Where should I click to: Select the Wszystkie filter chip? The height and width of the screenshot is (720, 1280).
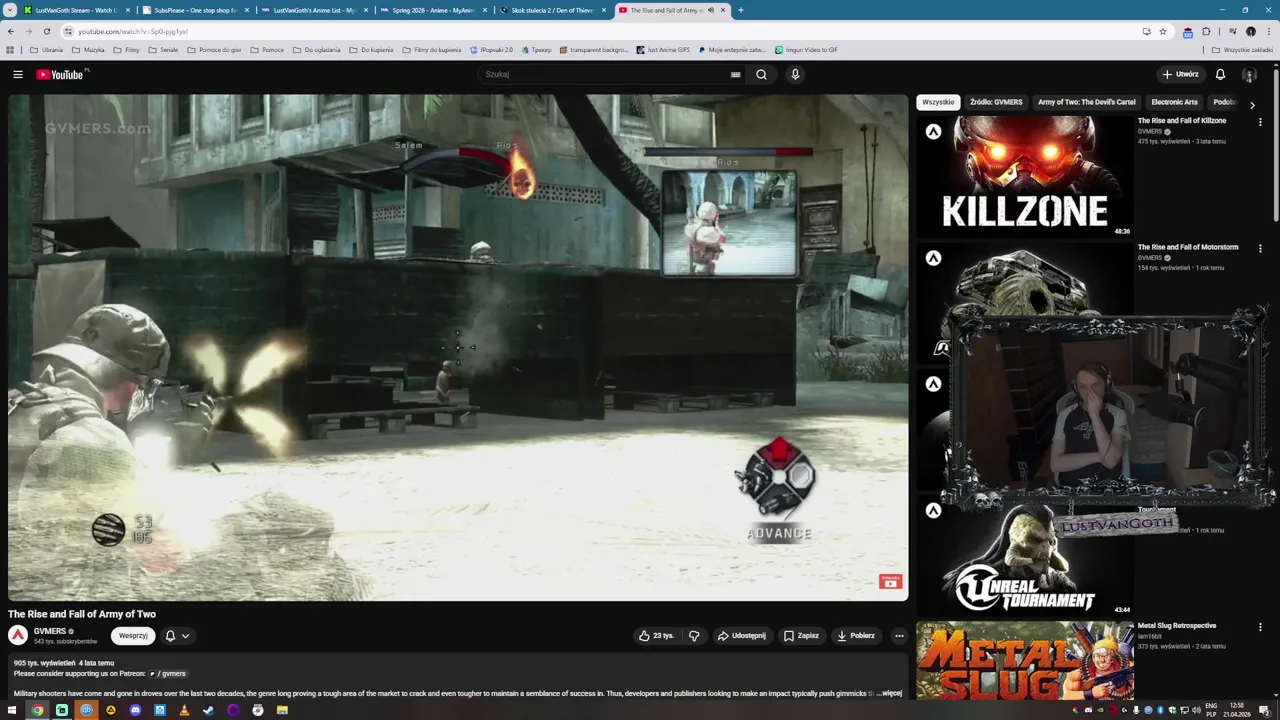pyautogui.click(x=938, y=102)
